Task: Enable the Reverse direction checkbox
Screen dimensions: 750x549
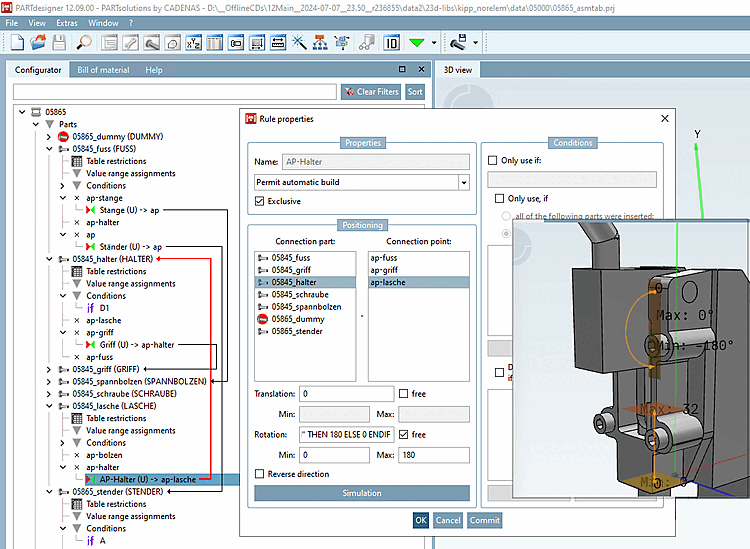Action: coord(261,474)
